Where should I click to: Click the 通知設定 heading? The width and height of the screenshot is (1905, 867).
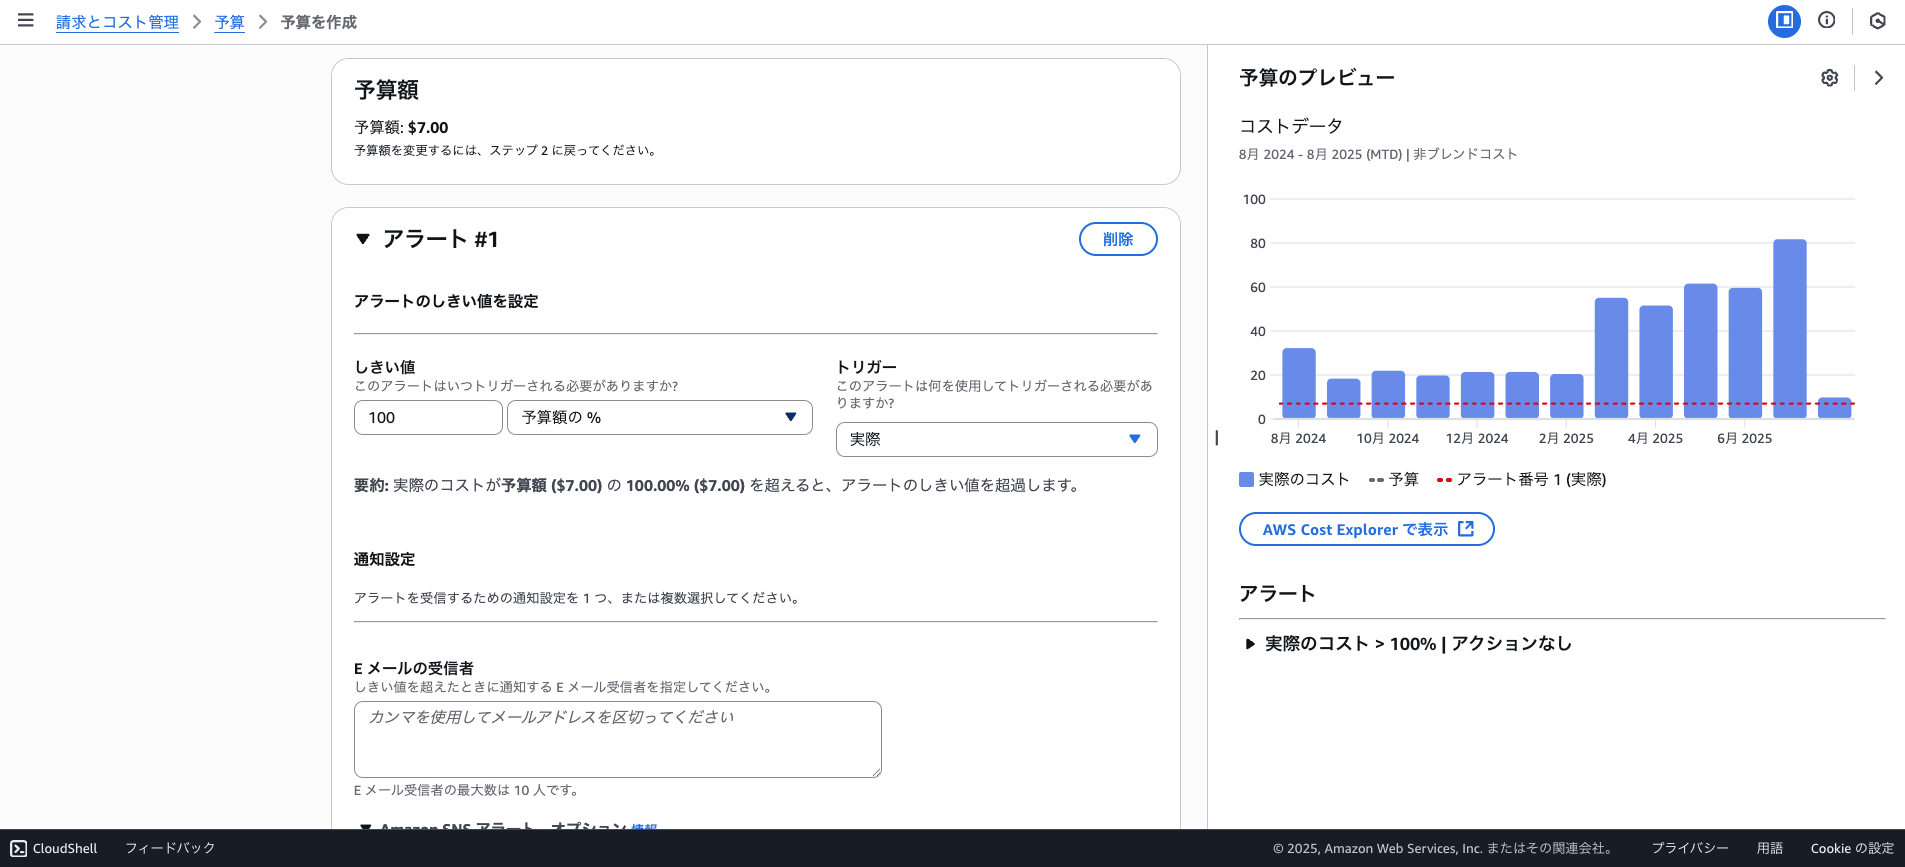[x=384, y=560]
